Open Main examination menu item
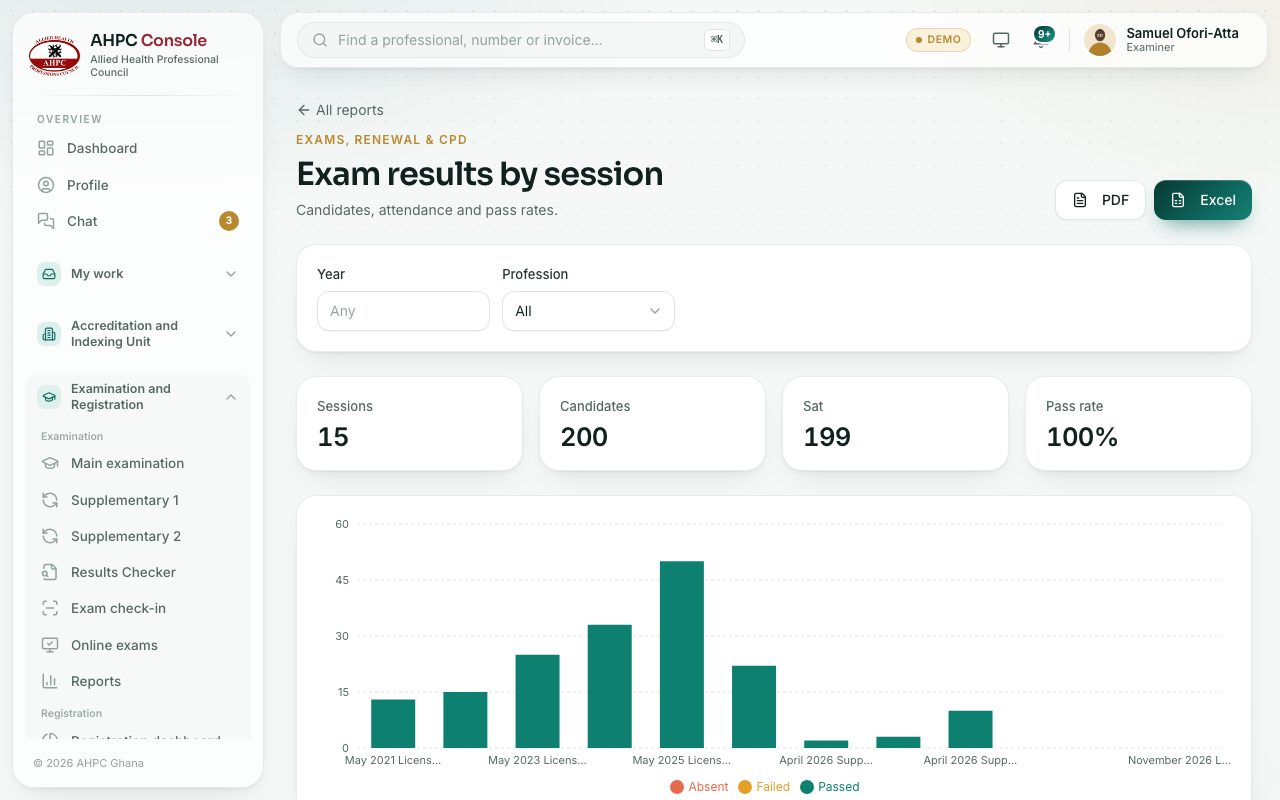Screen dimensions: 1280x800 point(138,463)
